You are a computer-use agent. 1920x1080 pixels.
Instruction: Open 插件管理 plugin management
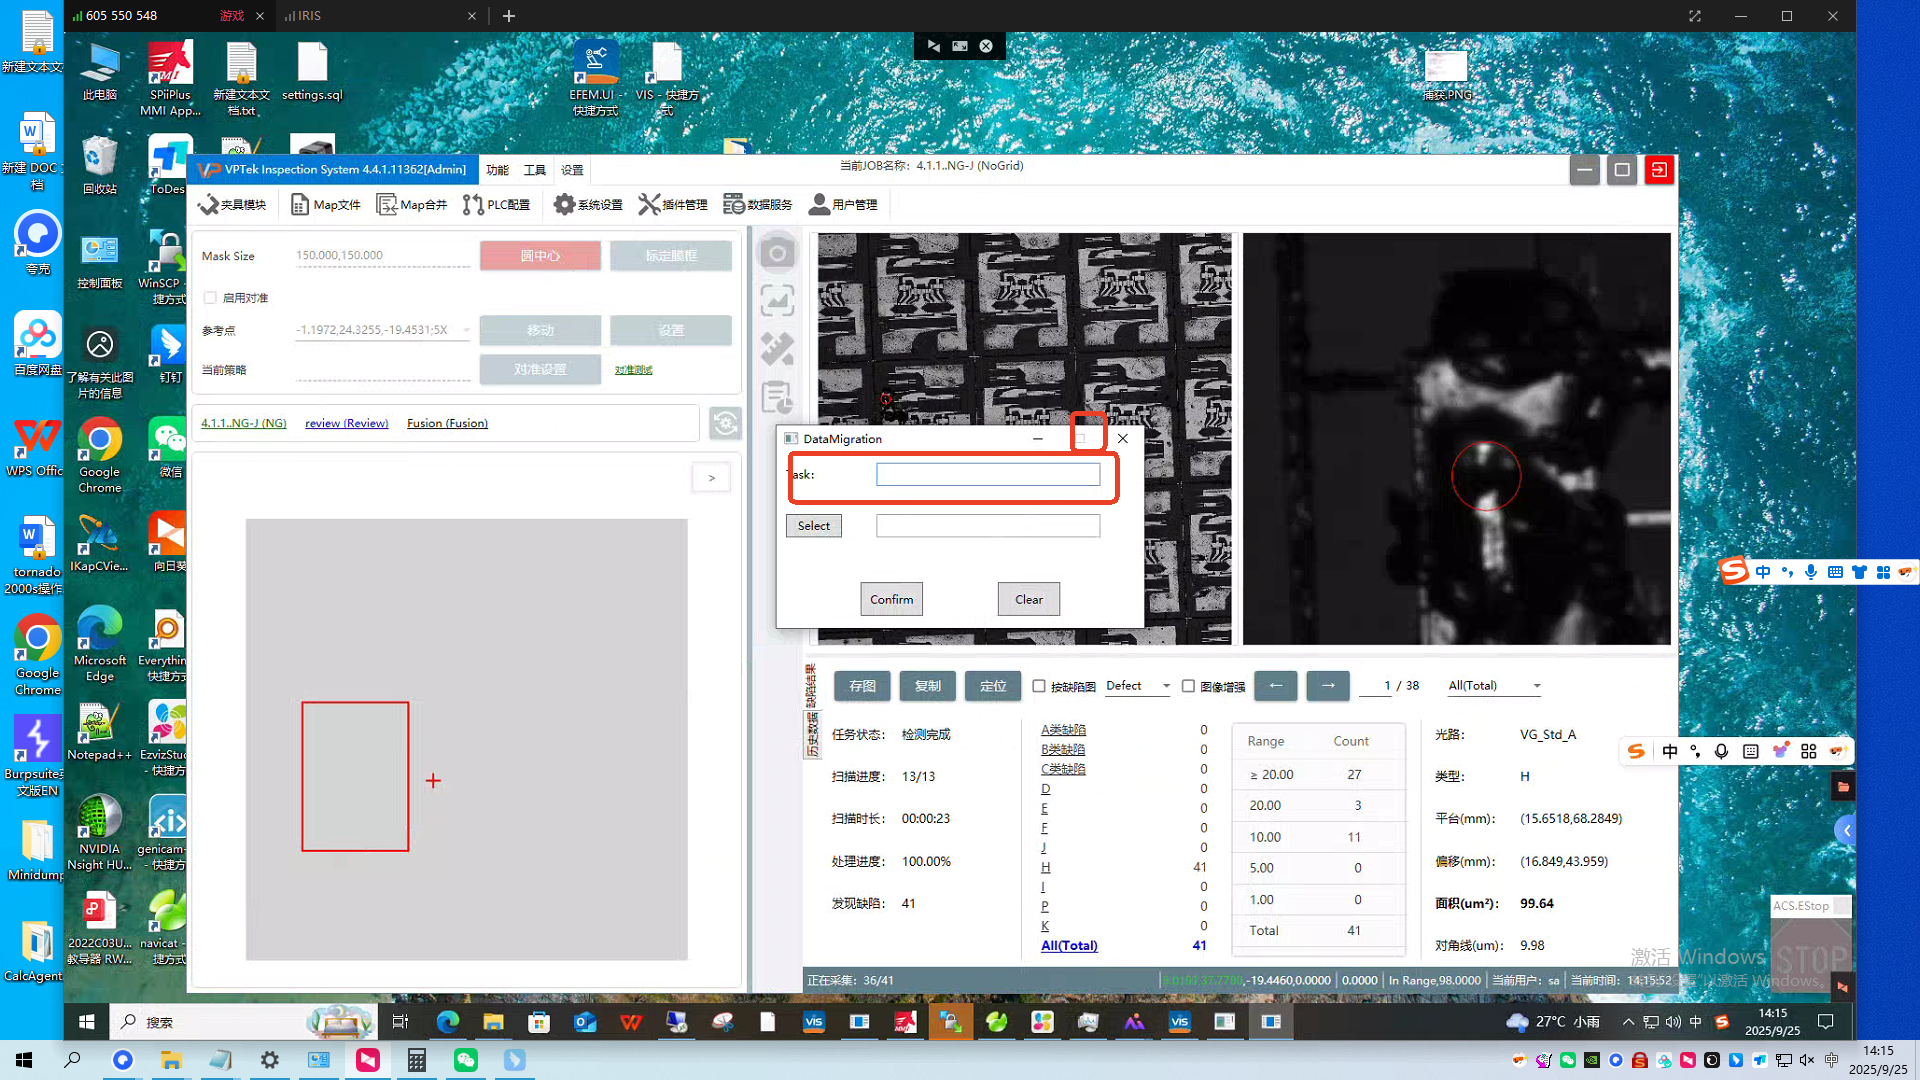pos(673,205)
